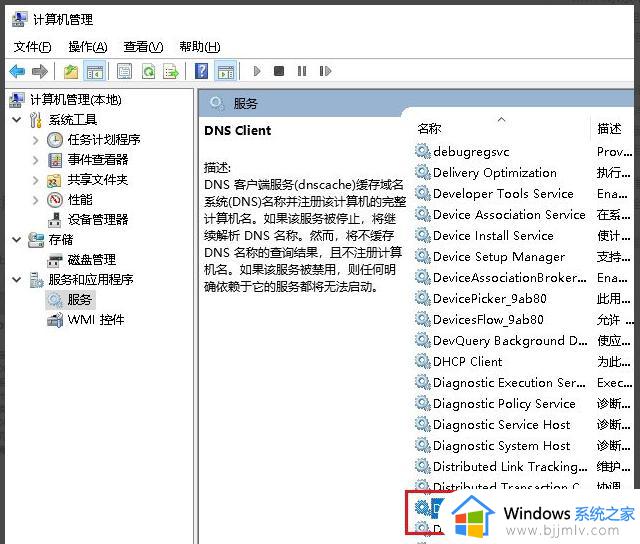Open the 文件(F) menu

(x=33, y=47)
